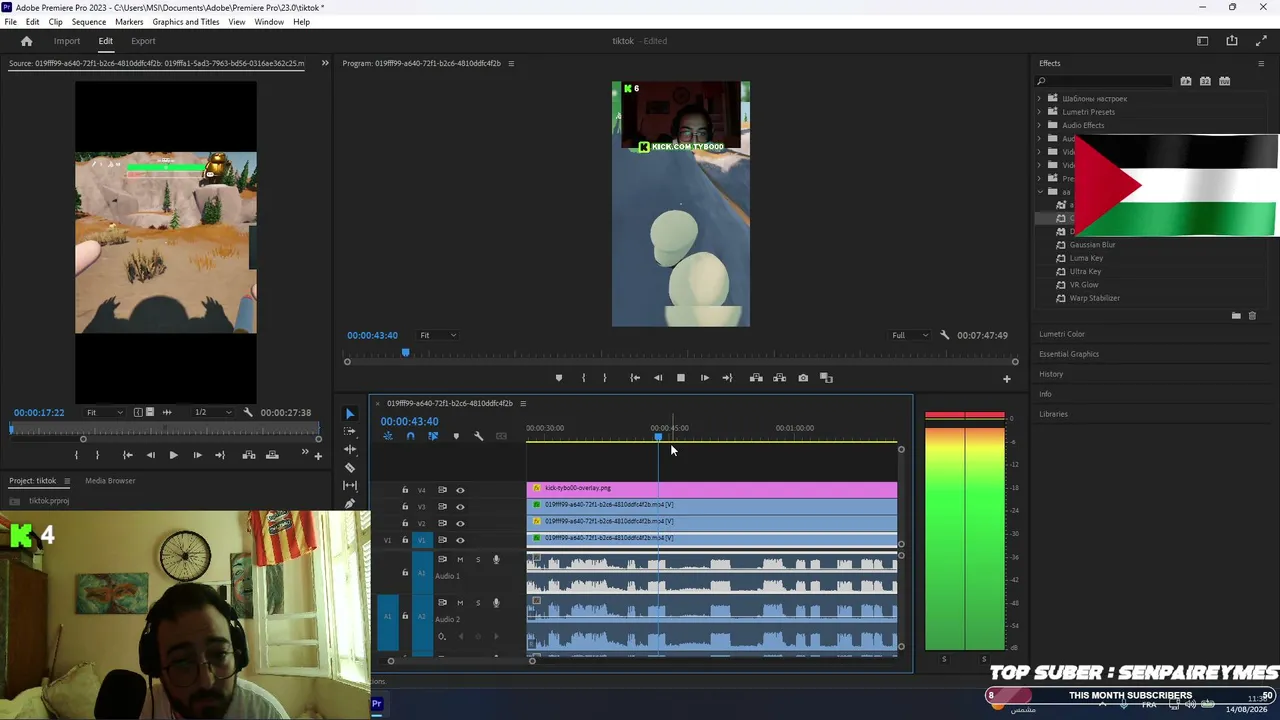Viewport: 1280px width, 720px height.
Task: Toggle V4 track visibility eye
Action: (x=460, y=490)
